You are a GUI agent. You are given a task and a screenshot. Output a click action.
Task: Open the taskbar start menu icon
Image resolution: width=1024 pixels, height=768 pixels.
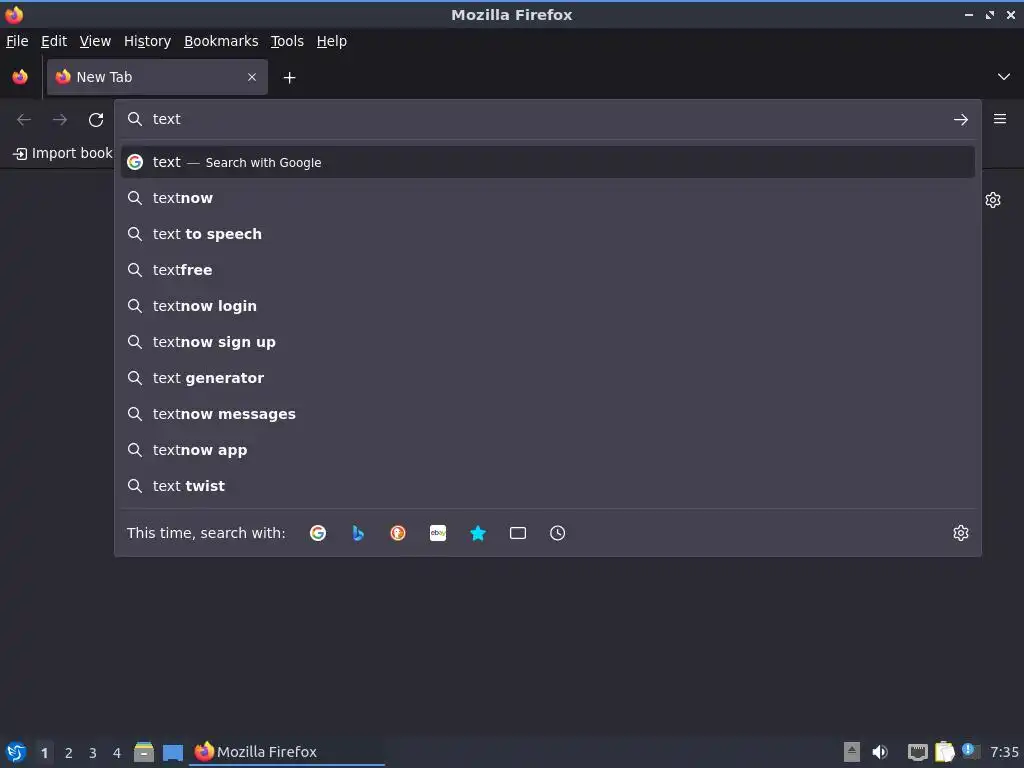pos(16,752)
